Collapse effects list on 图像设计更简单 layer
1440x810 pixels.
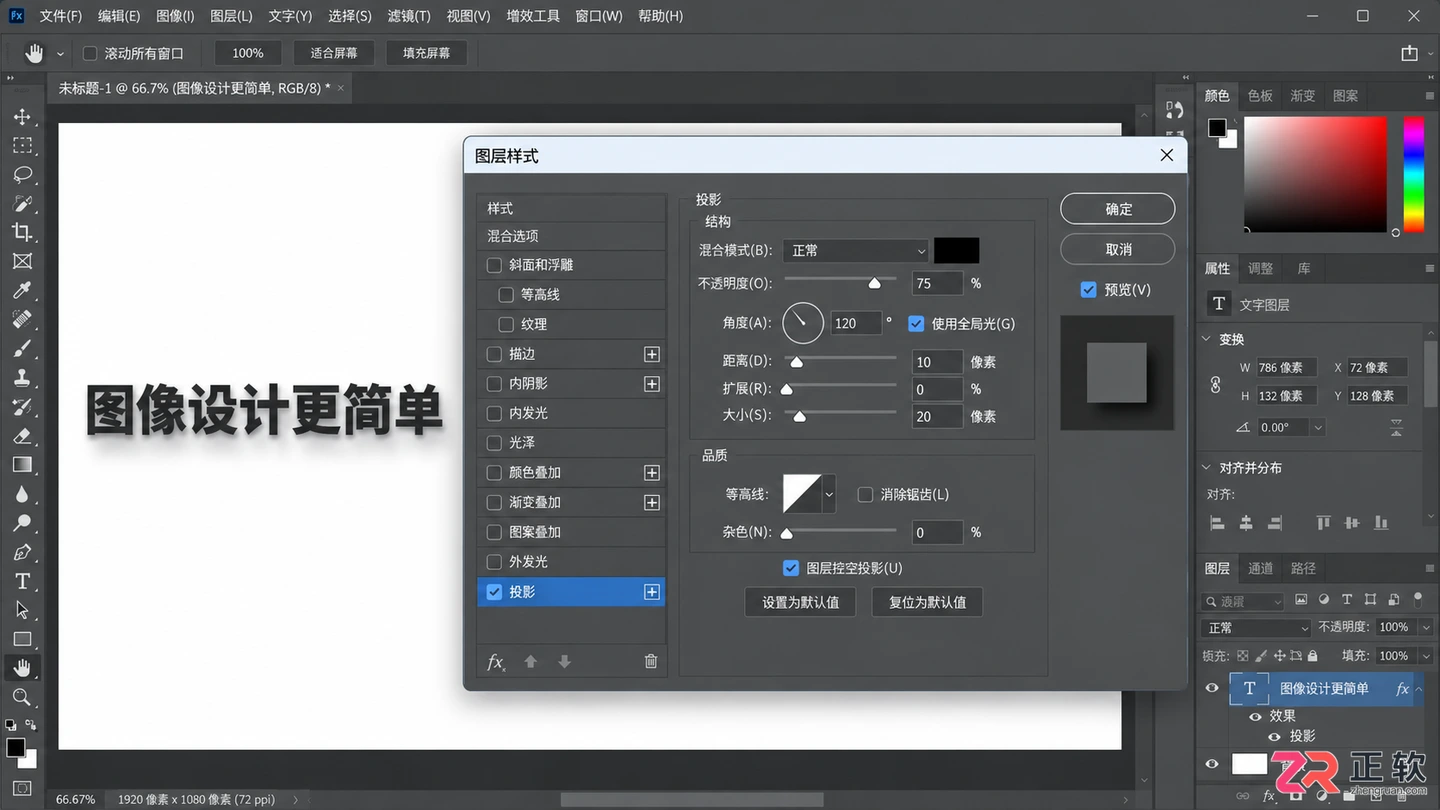tap(1419, 689)
